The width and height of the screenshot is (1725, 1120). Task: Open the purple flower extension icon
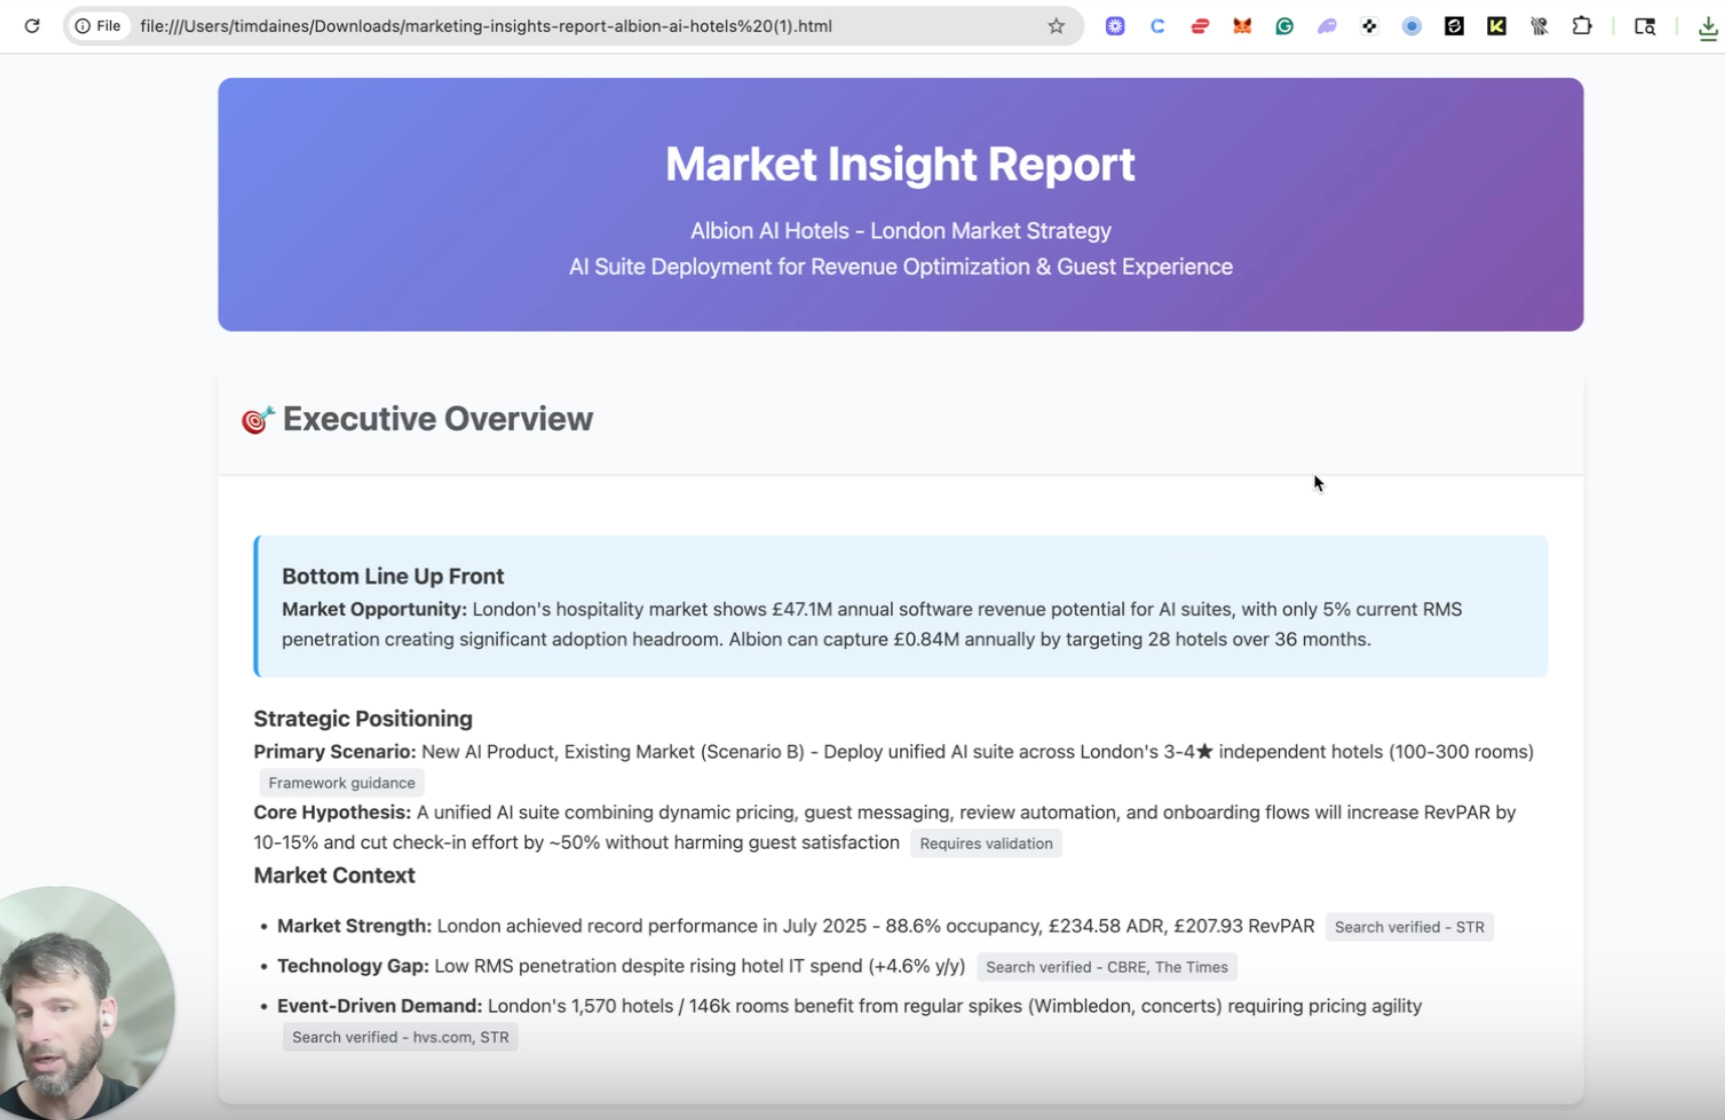pyautogui.click(x=1115, y=26)
